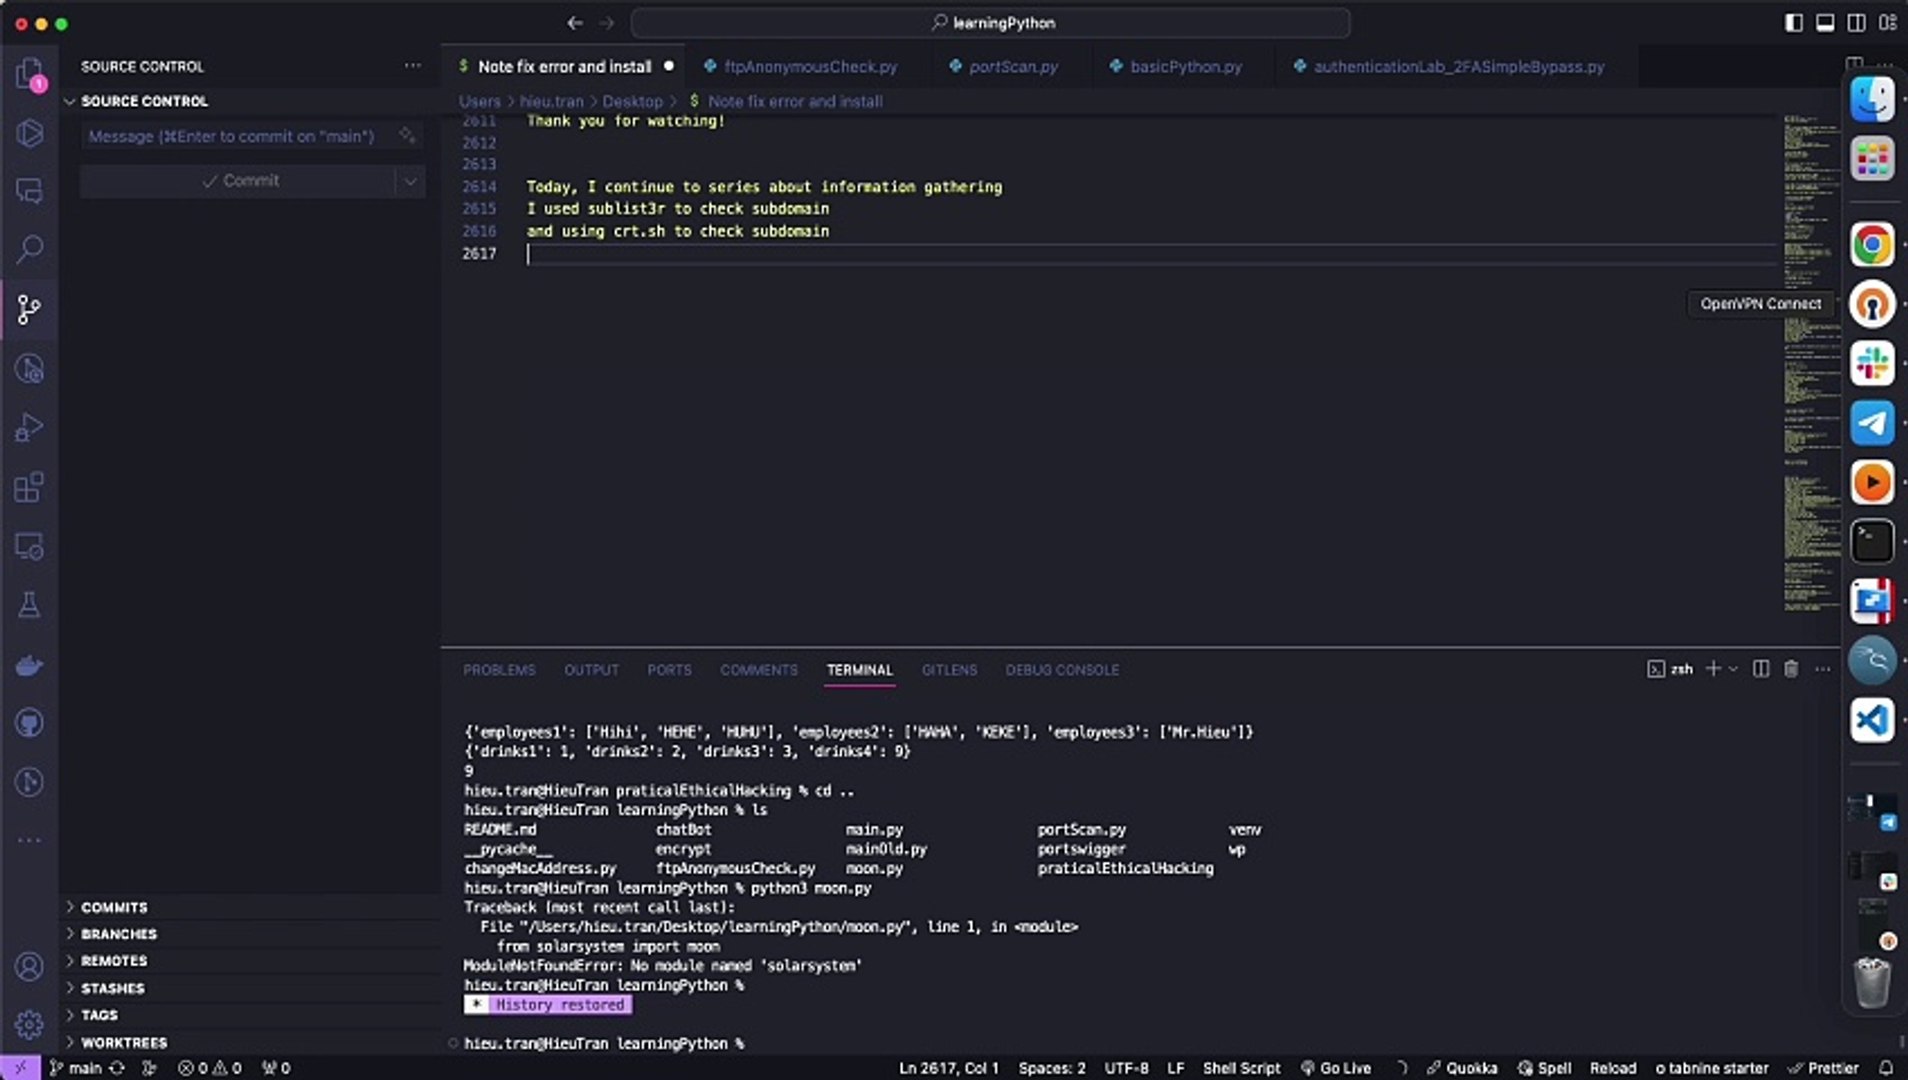
Task: Toggle the Spell checker in the status bar
Action: [1549, 1067]
